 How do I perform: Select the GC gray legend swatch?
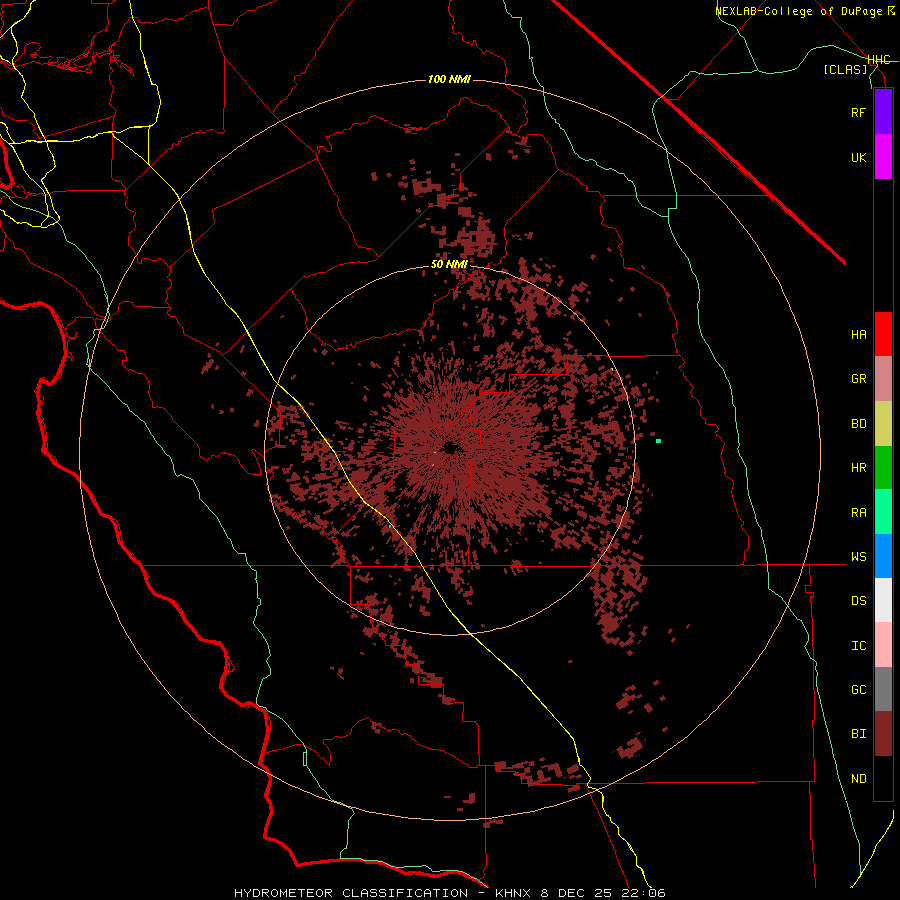click(x=883, y=689)
